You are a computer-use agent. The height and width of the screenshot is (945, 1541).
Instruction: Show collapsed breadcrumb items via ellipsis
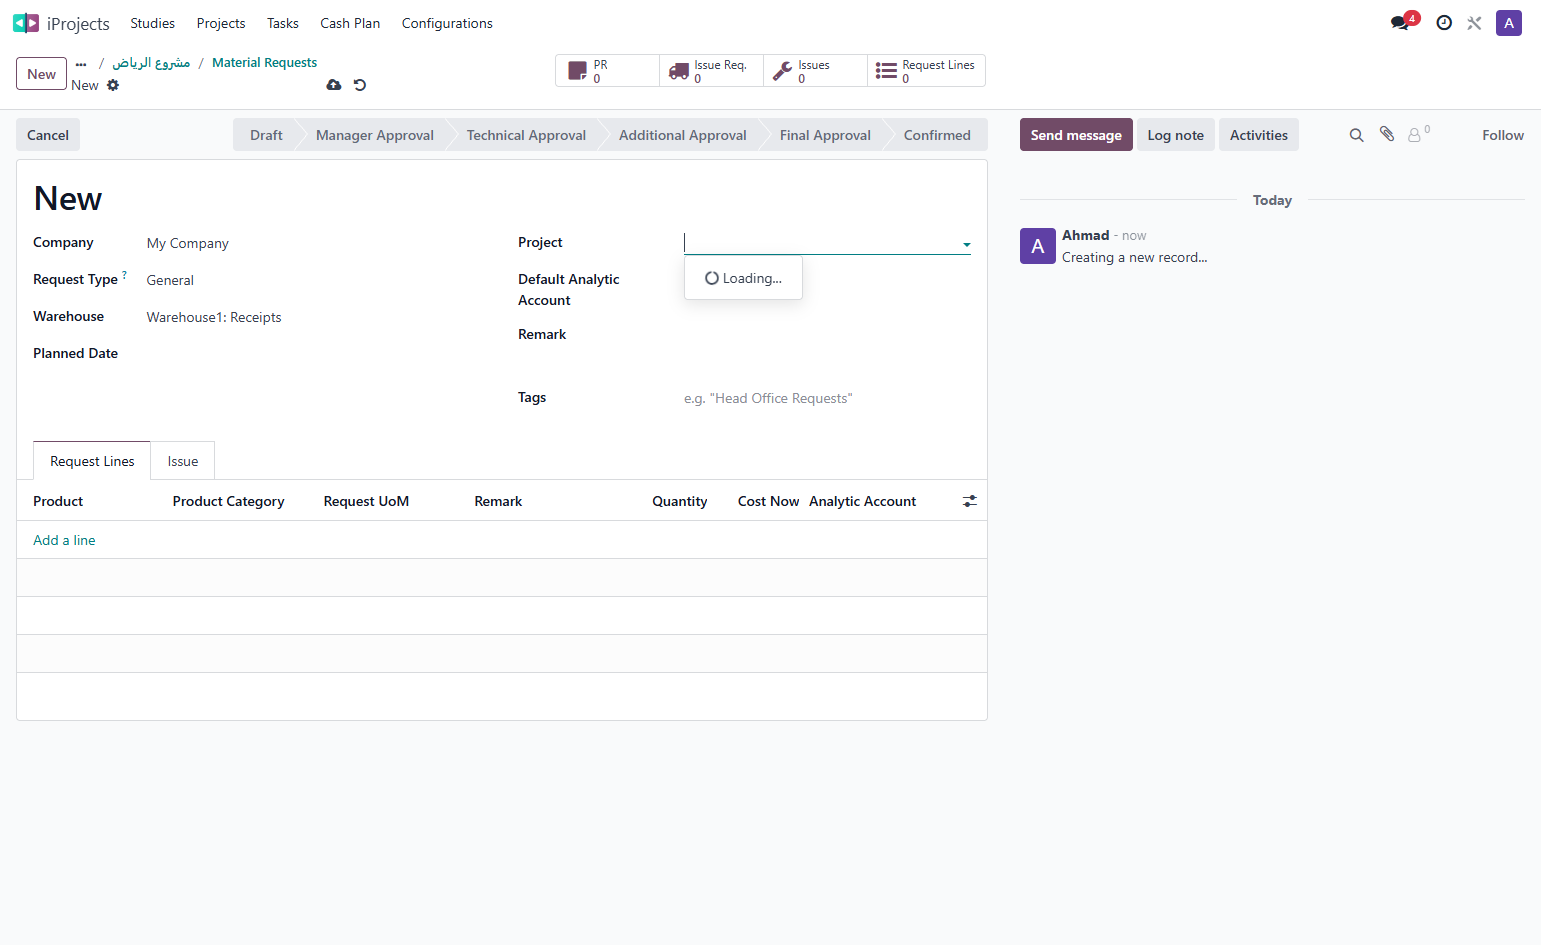coord(81,63)
